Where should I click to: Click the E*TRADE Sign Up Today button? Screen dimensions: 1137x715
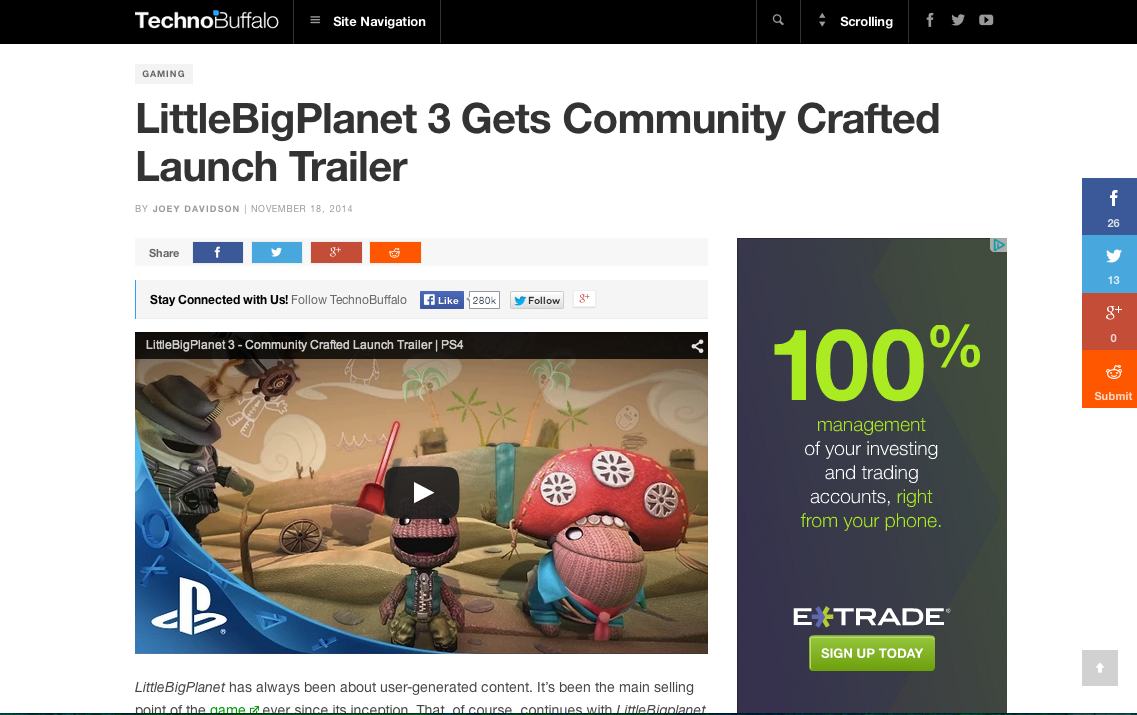click(872, 653)
